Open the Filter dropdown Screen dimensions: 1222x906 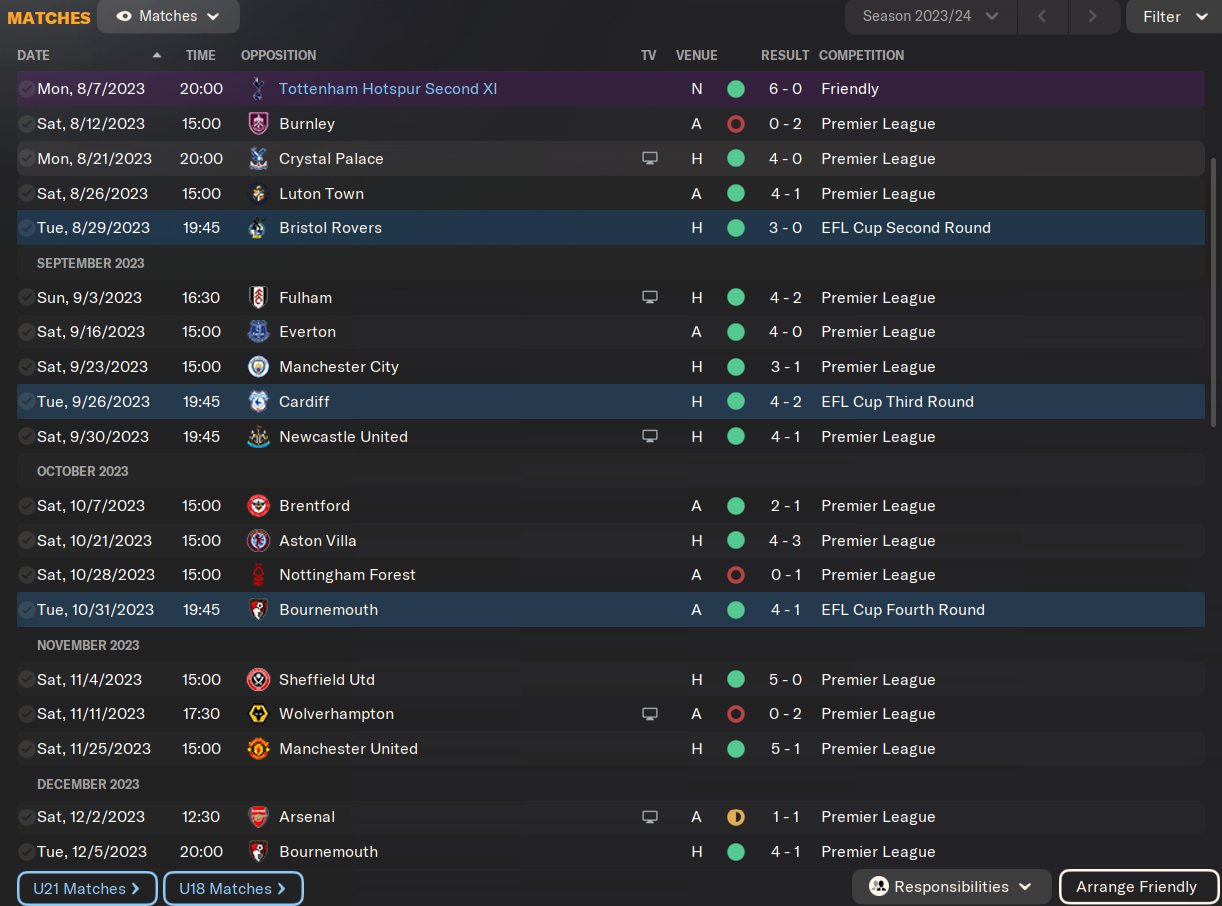pos(1174,16)
